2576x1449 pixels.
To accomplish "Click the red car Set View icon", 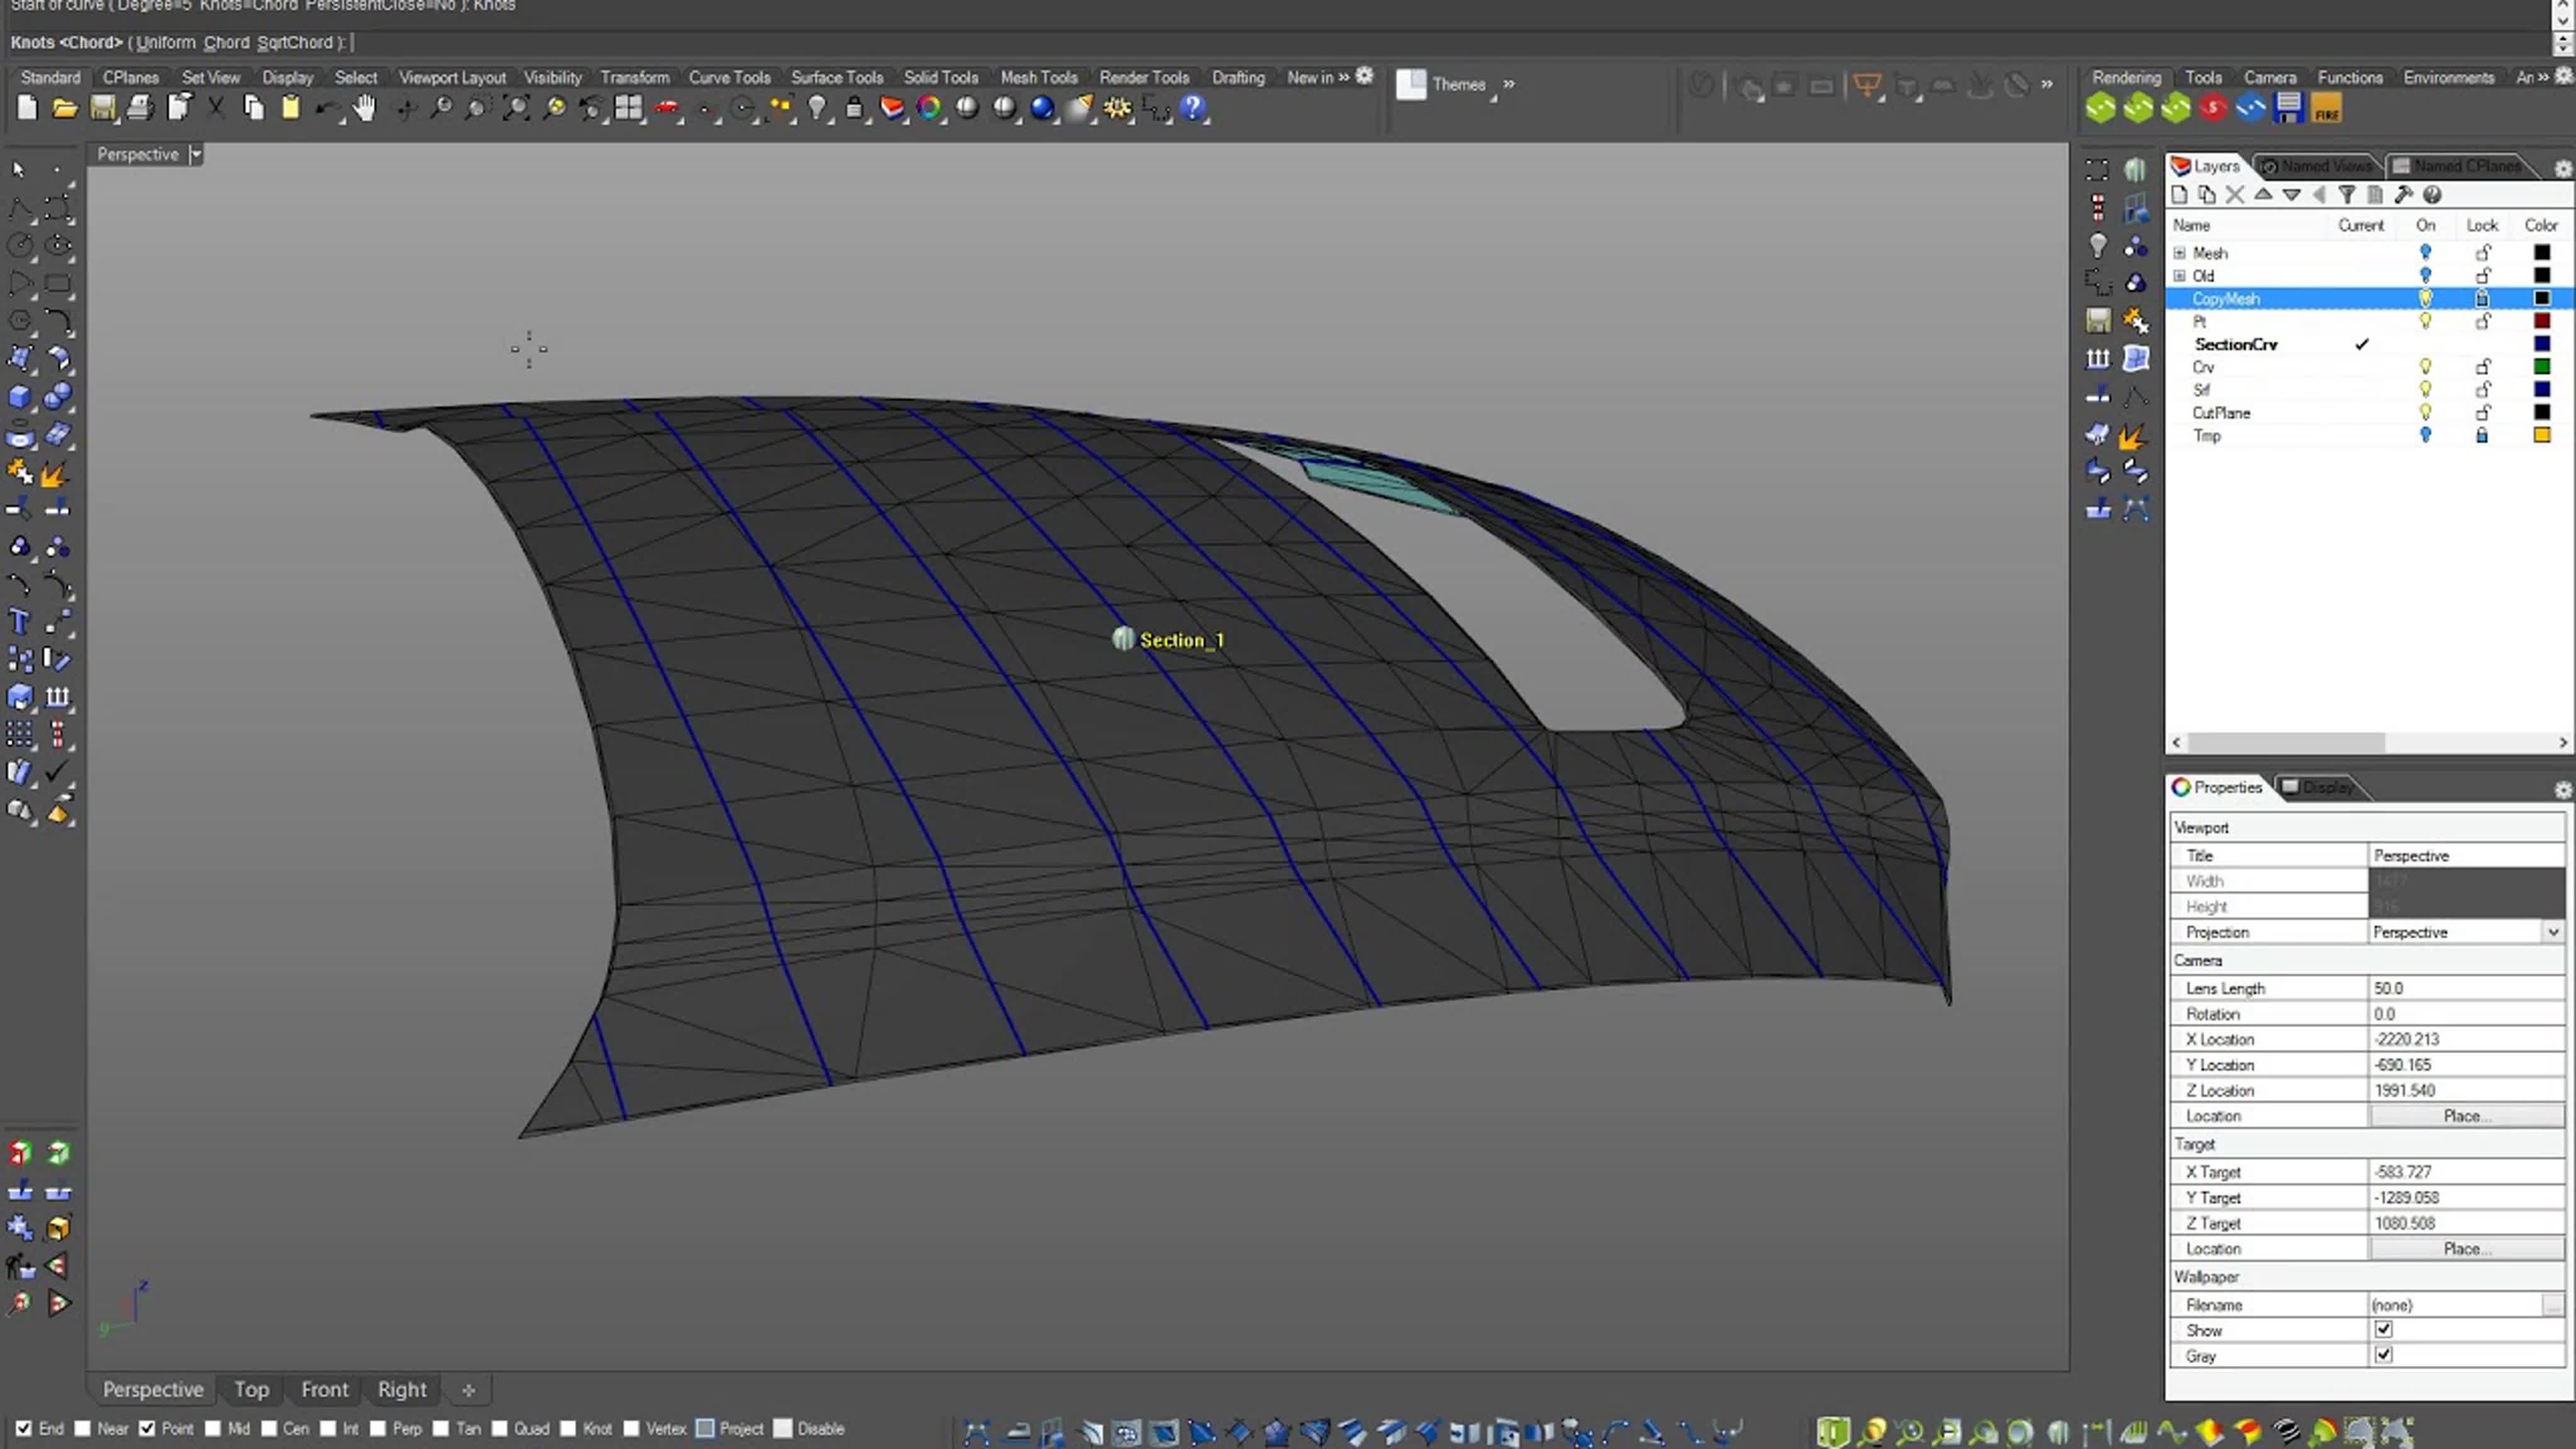I will 667,108.
